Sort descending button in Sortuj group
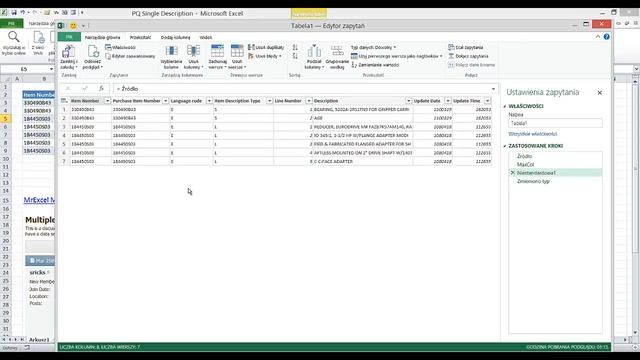Screen dimensions: 640x360 pyautogui.click(x=295, y=56)
